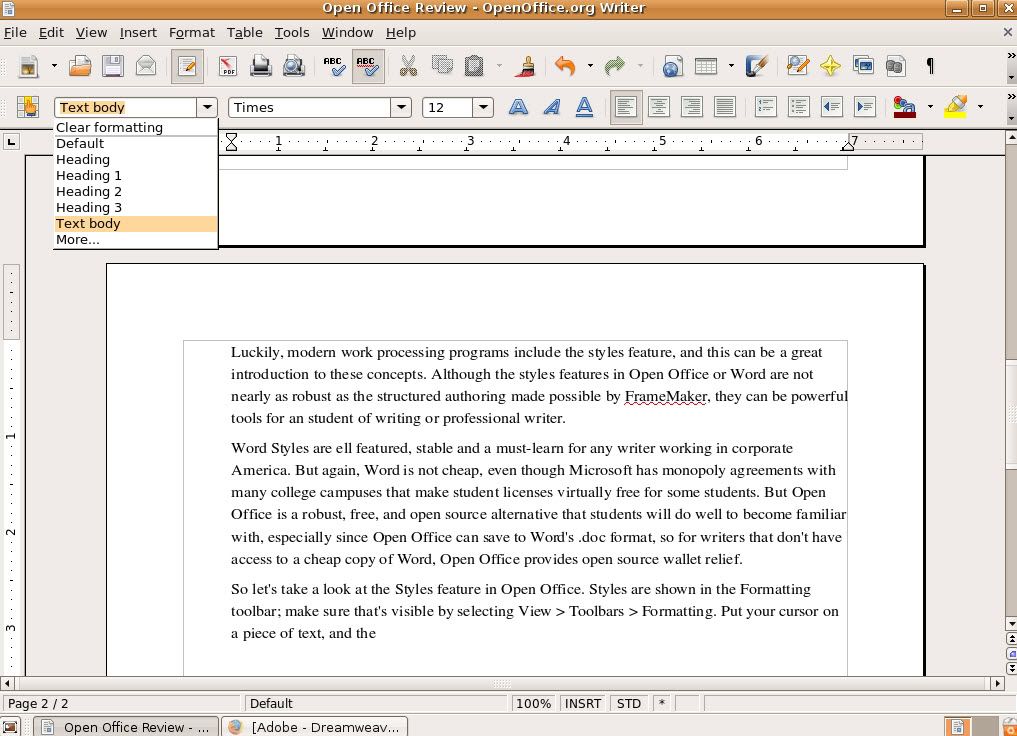Open the Table size dropdown arrow
Screen dimensions: 1017x736
731,66
